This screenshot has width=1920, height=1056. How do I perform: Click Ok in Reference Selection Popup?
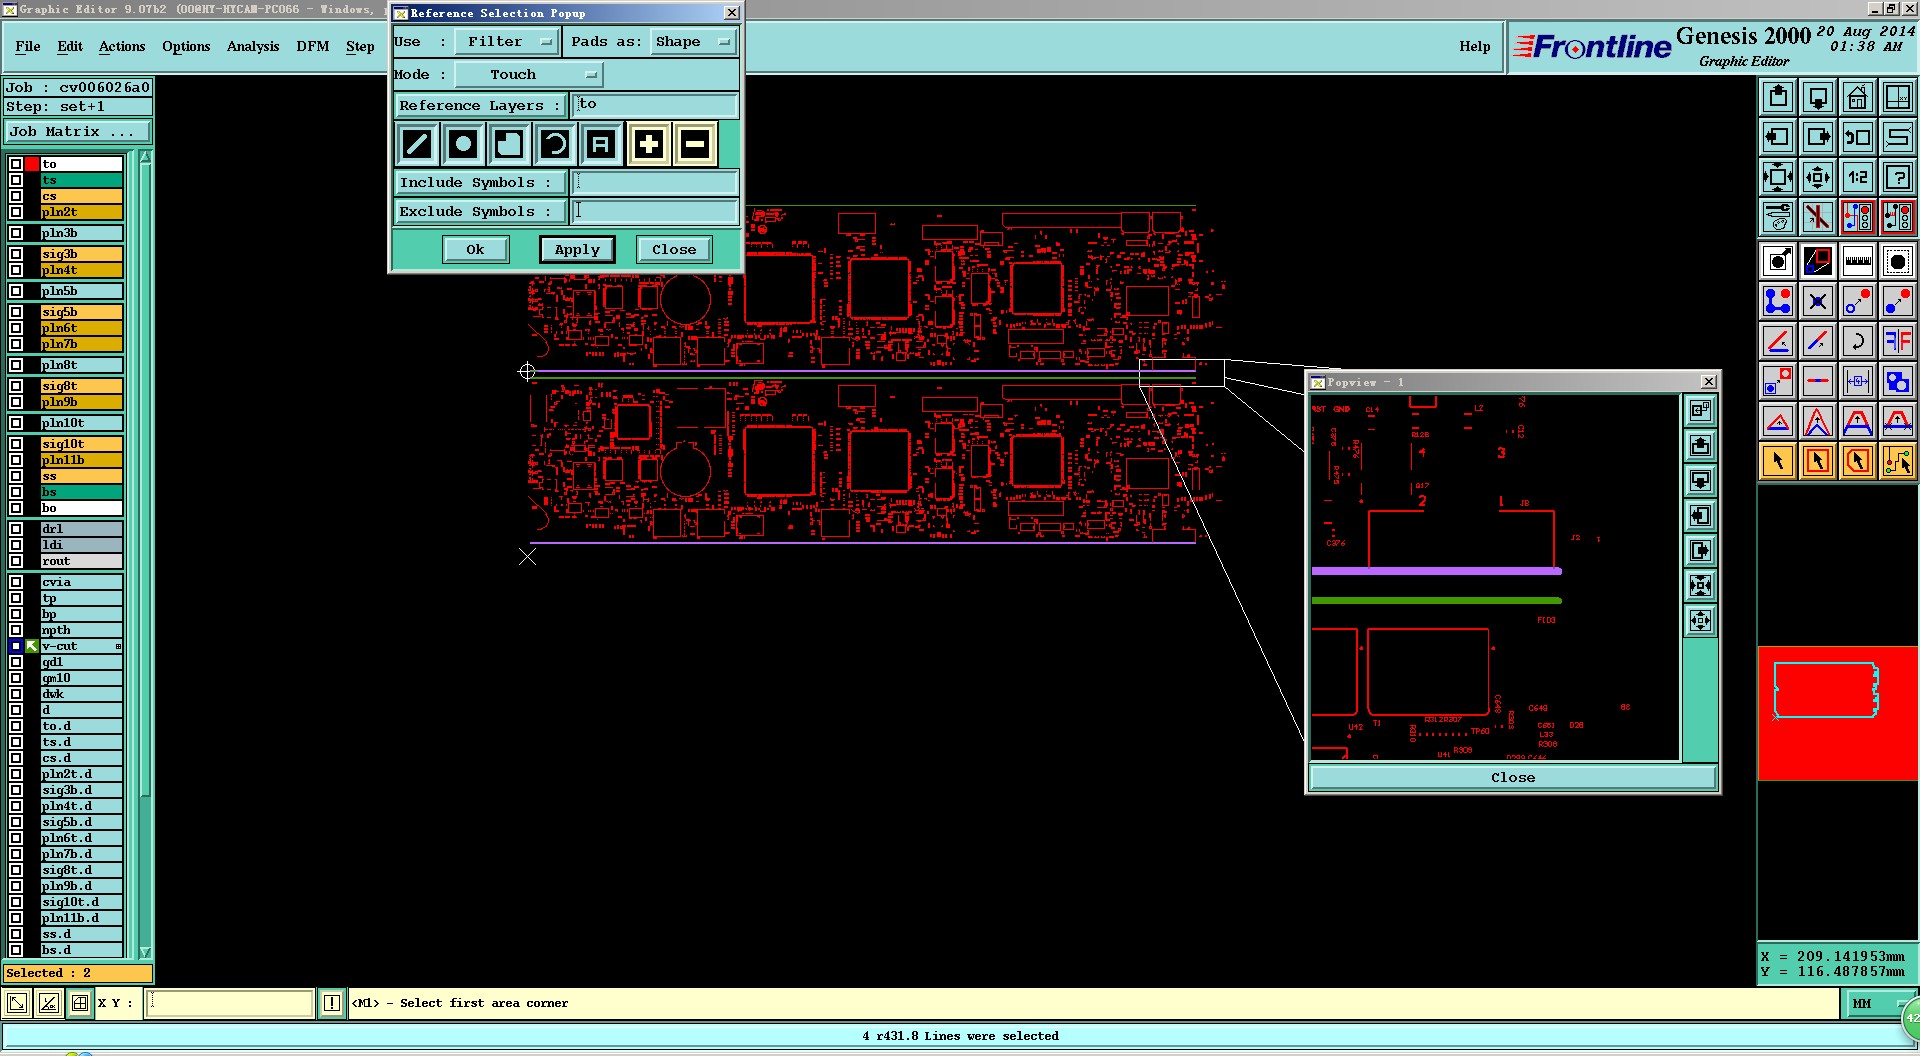tap(475, 250)
